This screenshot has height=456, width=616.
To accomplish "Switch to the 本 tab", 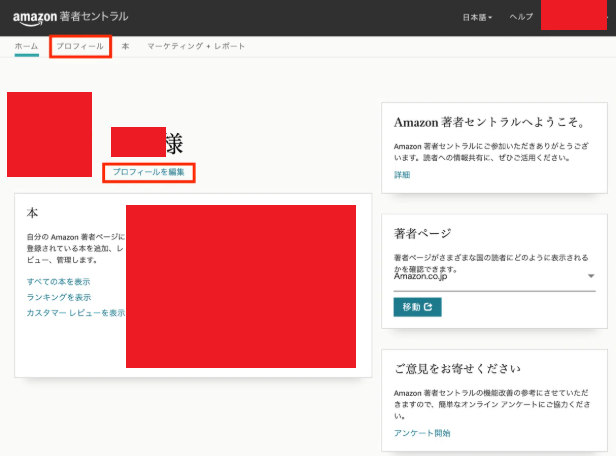I will [x=125, y=46].
